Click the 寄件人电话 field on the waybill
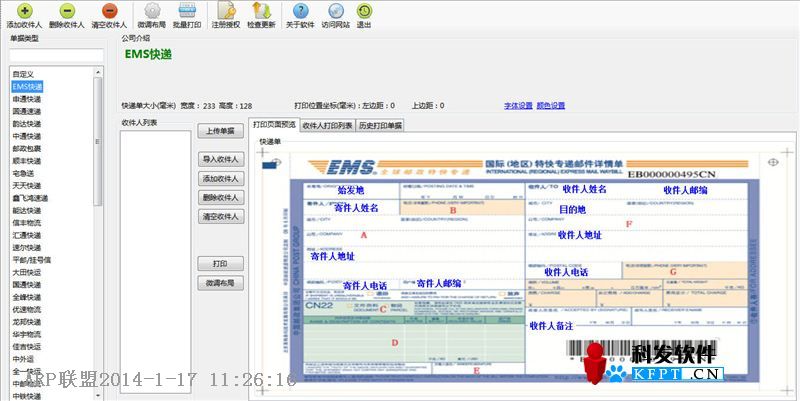800x401 pixels. tap(365, 286)
